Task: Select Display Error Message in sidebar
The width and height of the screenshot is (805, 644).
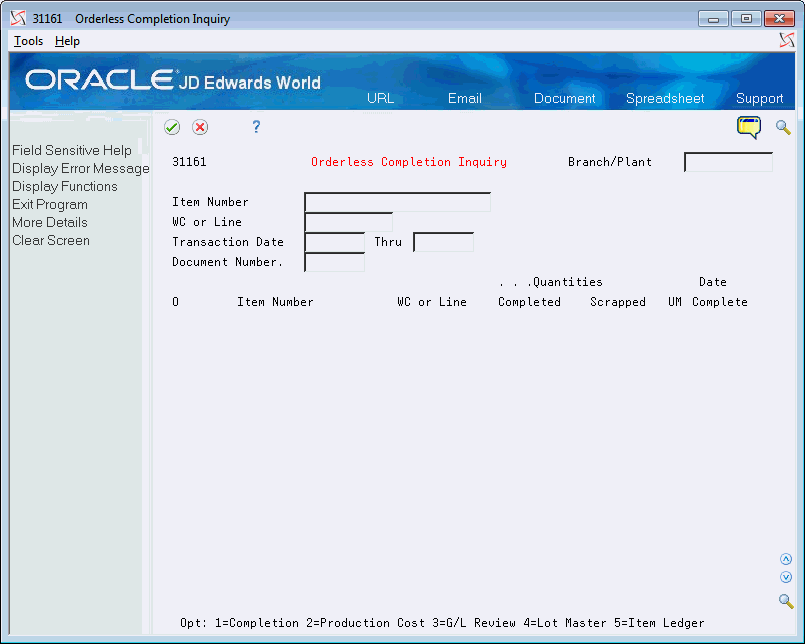Action: tap(81, 168)
